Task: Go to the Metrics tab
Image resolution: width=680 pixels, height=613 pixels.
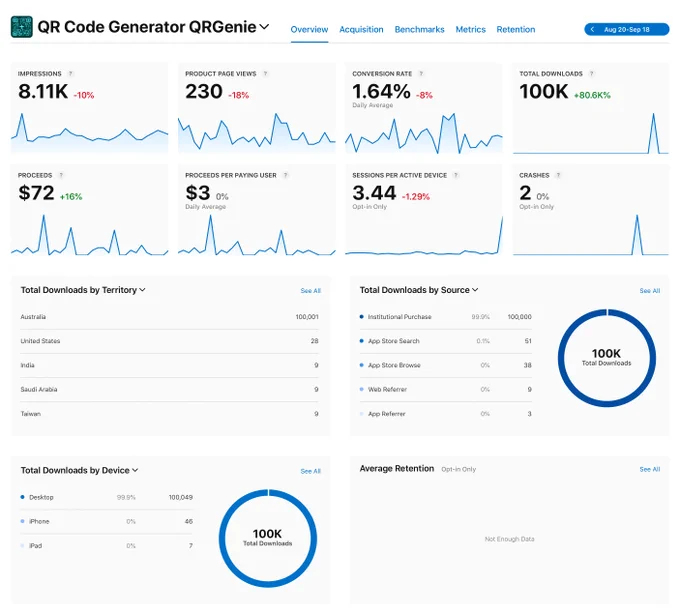Action: pyautogui.click(x=471, y=29)
